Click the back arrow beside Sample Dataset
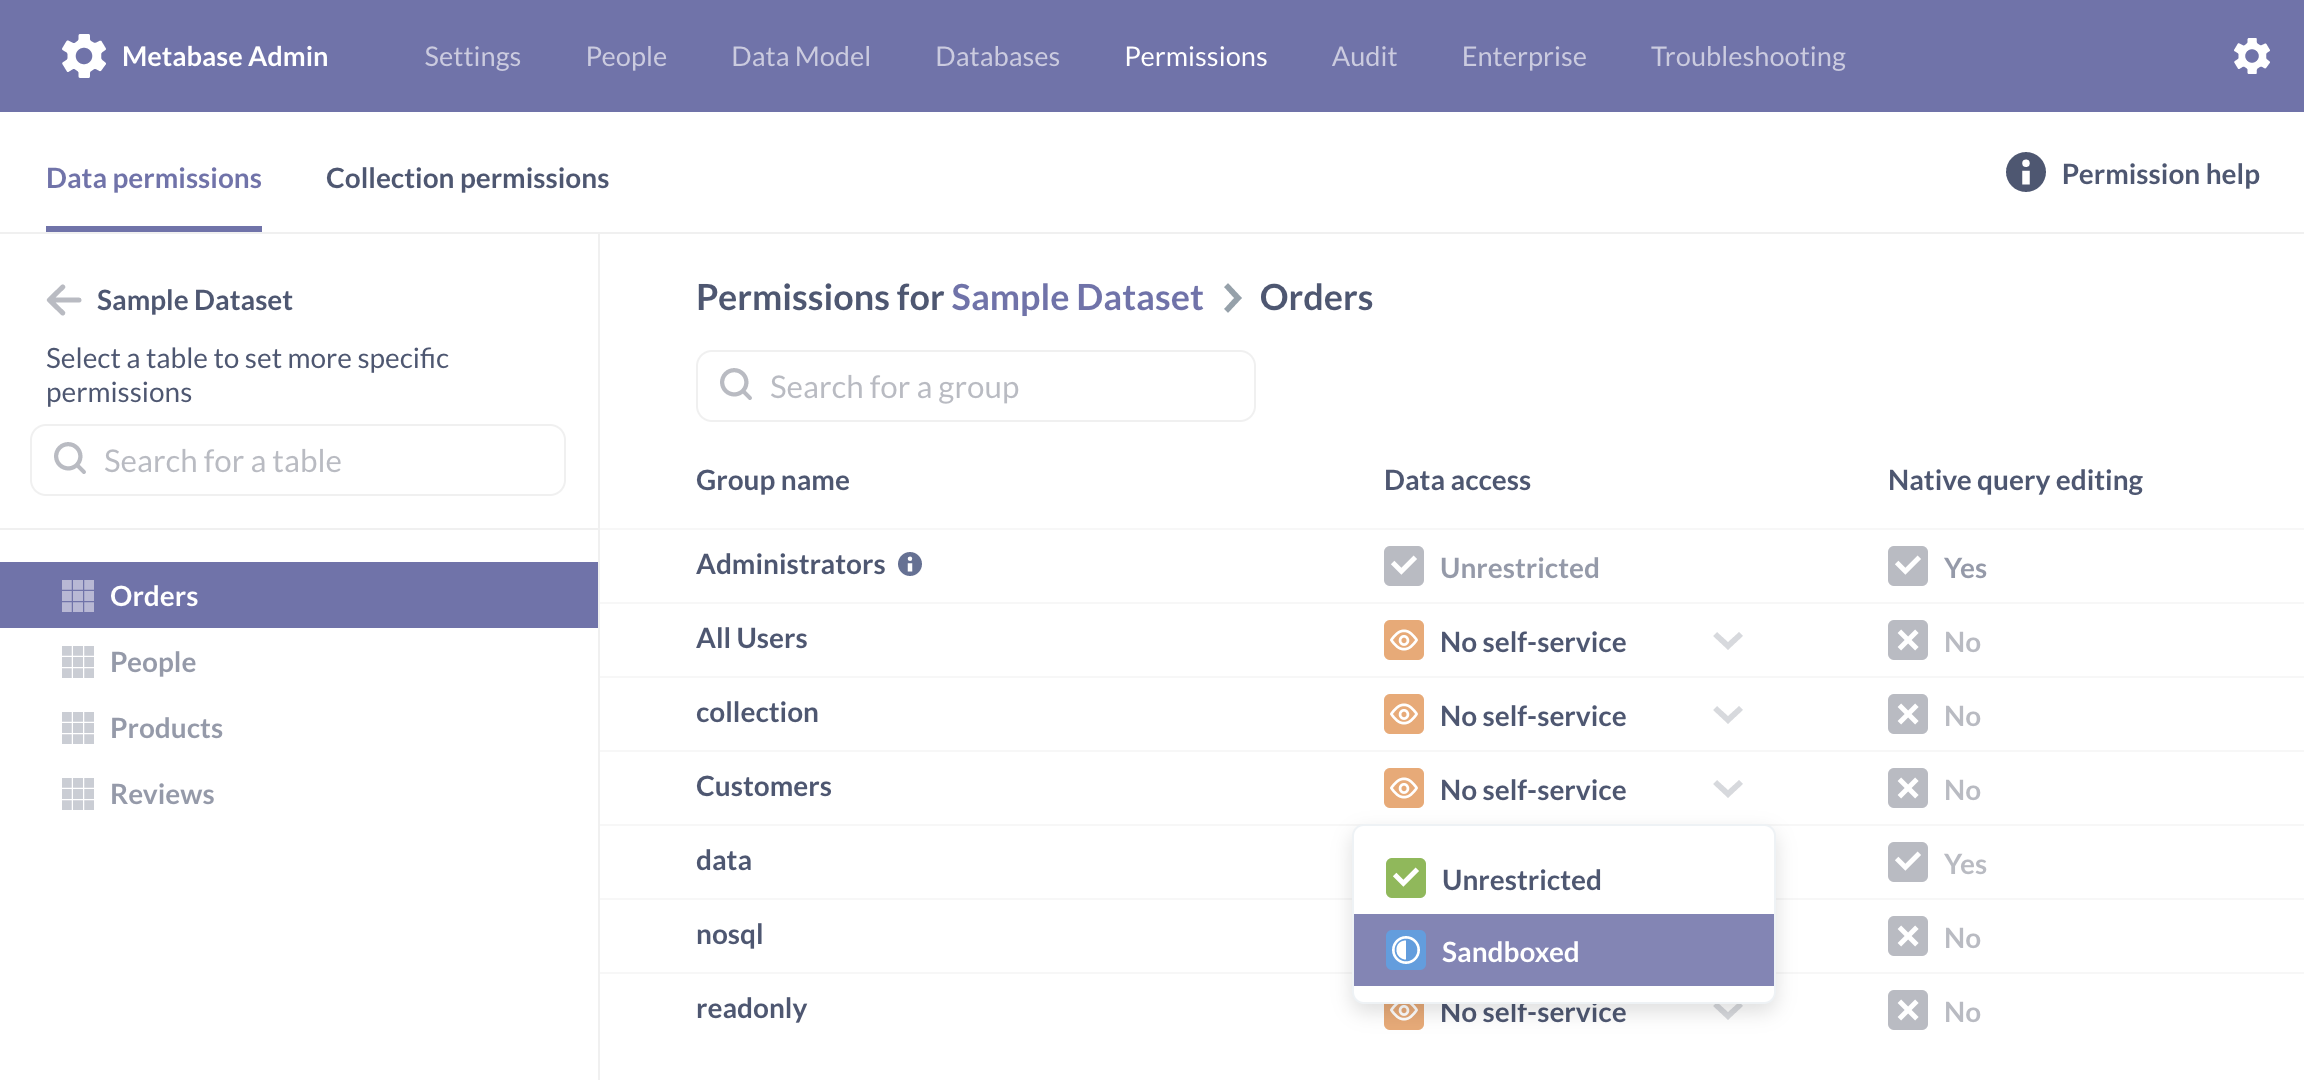Viewport: 2304px width, 1080px height. 64,299
